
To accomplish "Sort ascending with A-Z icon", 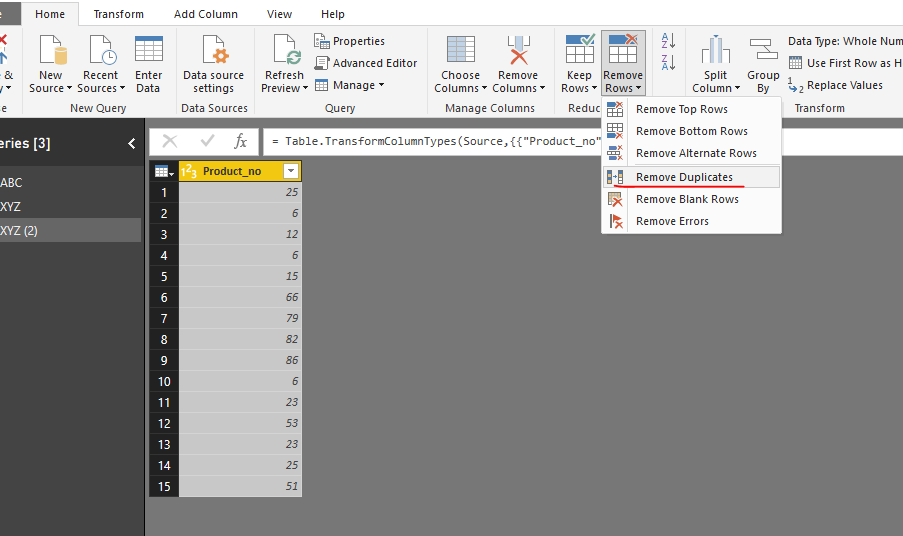I will 668,40.
